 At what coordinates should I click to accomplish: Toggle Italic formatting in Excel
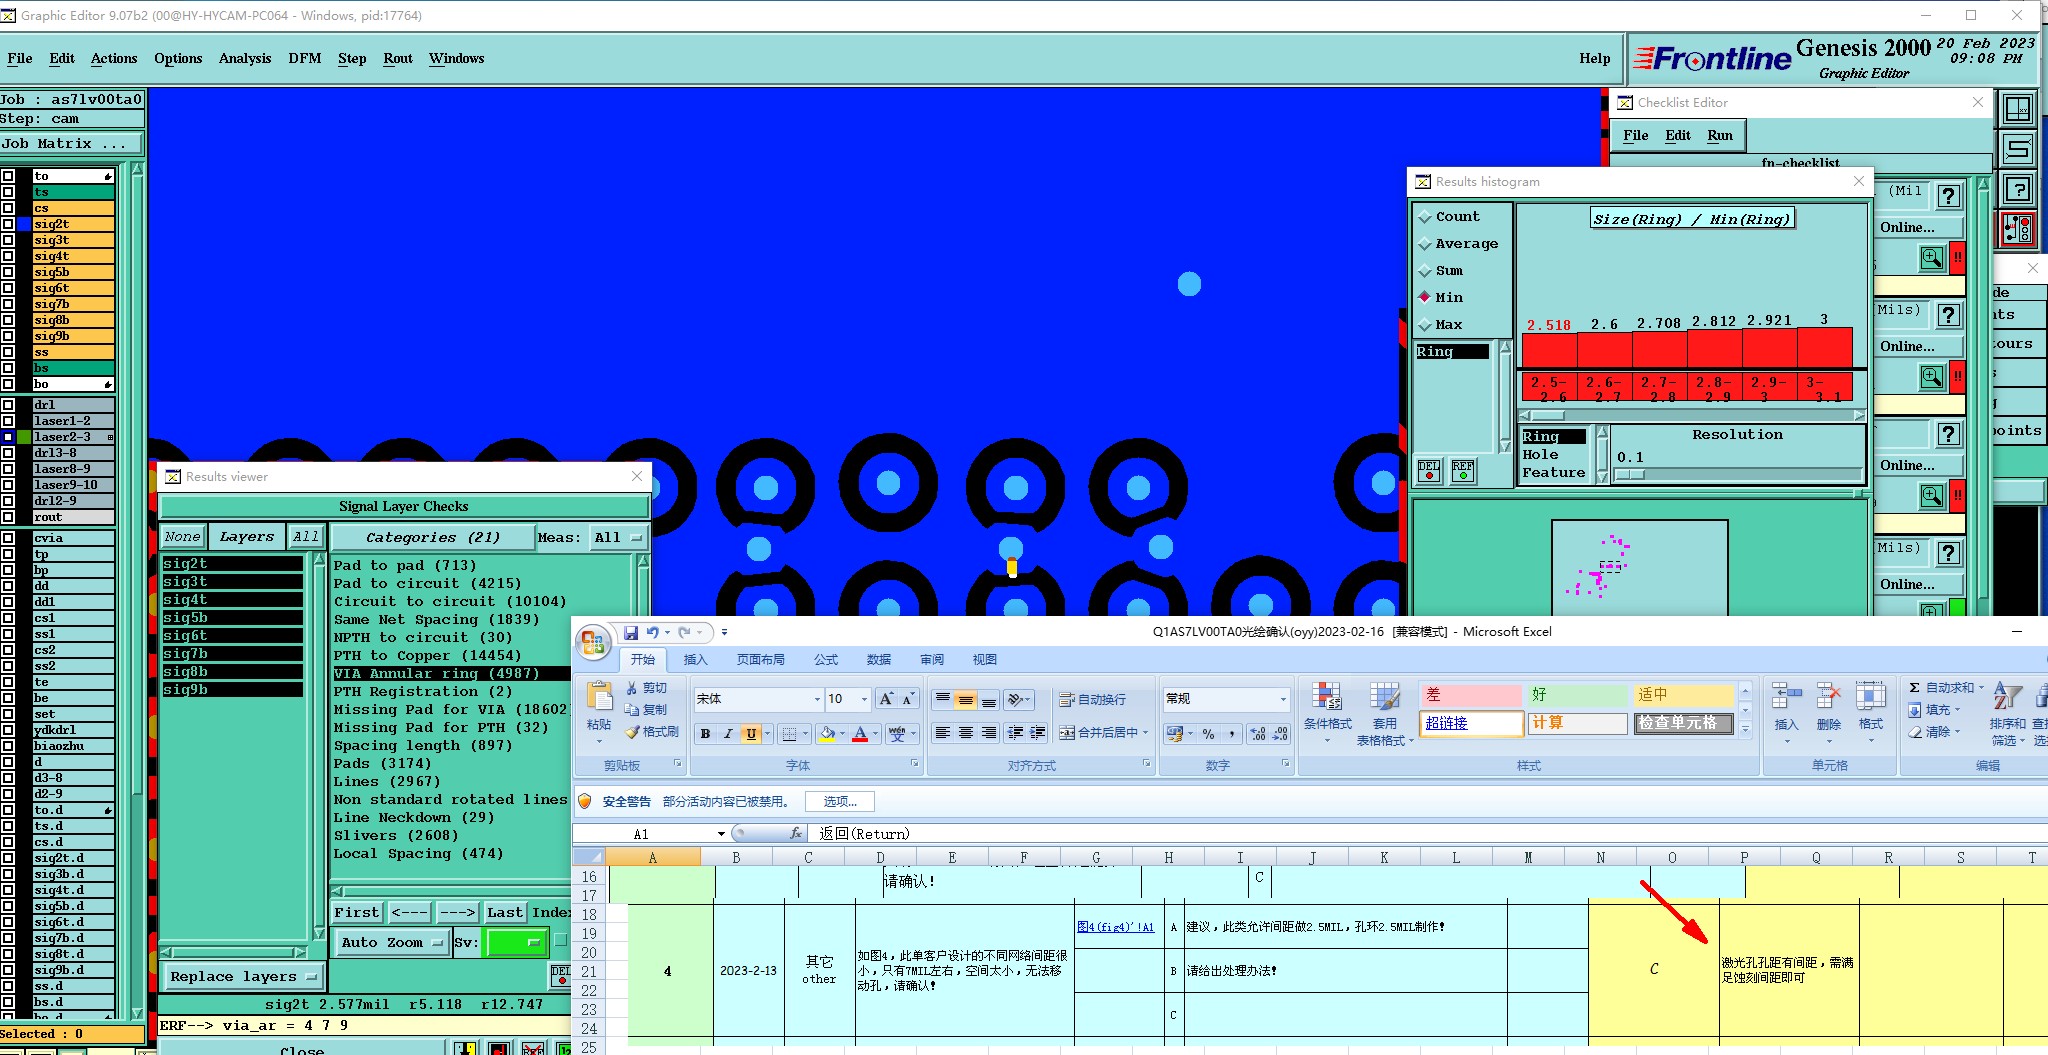point(728,734)
